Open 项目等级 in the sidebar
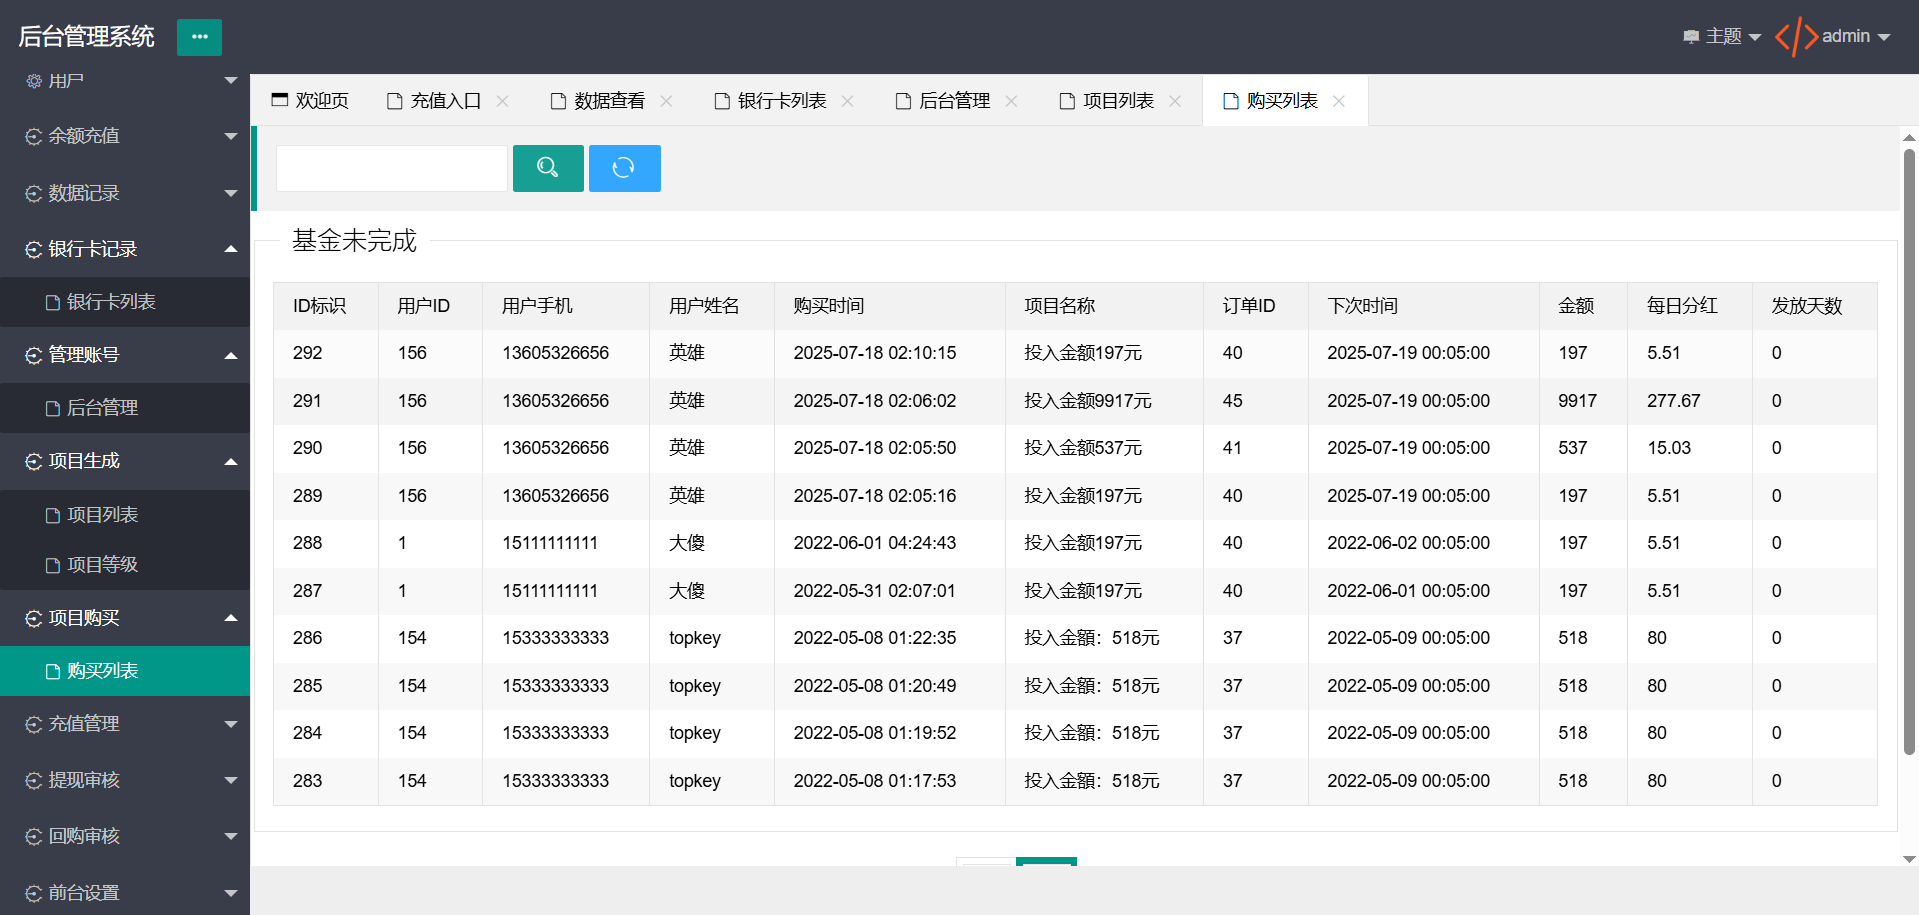This screenshot has height=915, width=1919. tap(125, 565)
